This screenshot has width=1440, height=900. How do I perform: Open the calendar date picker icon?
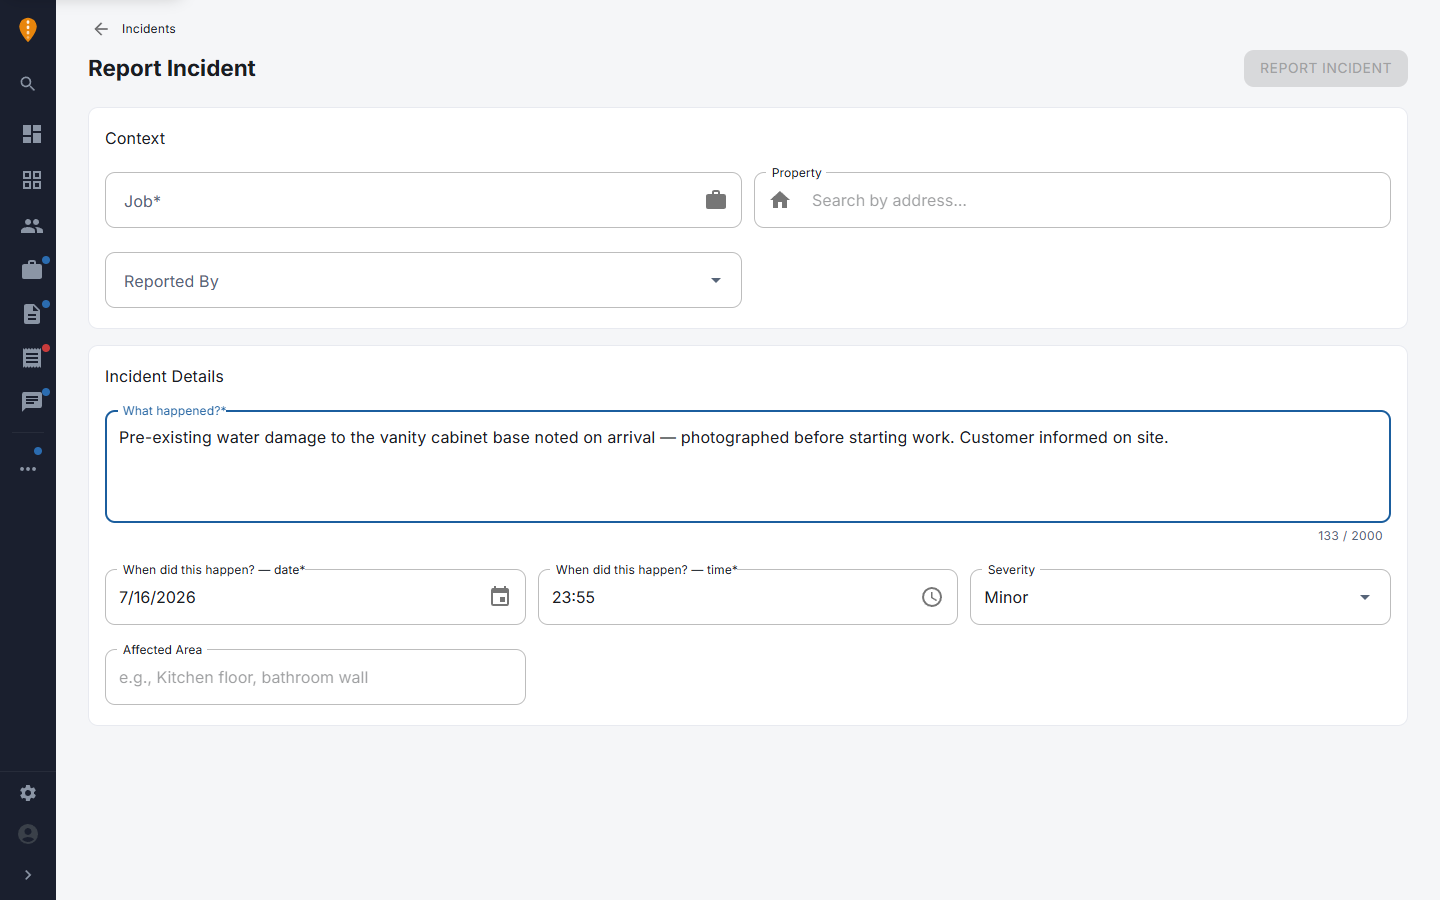pos(500,597)
